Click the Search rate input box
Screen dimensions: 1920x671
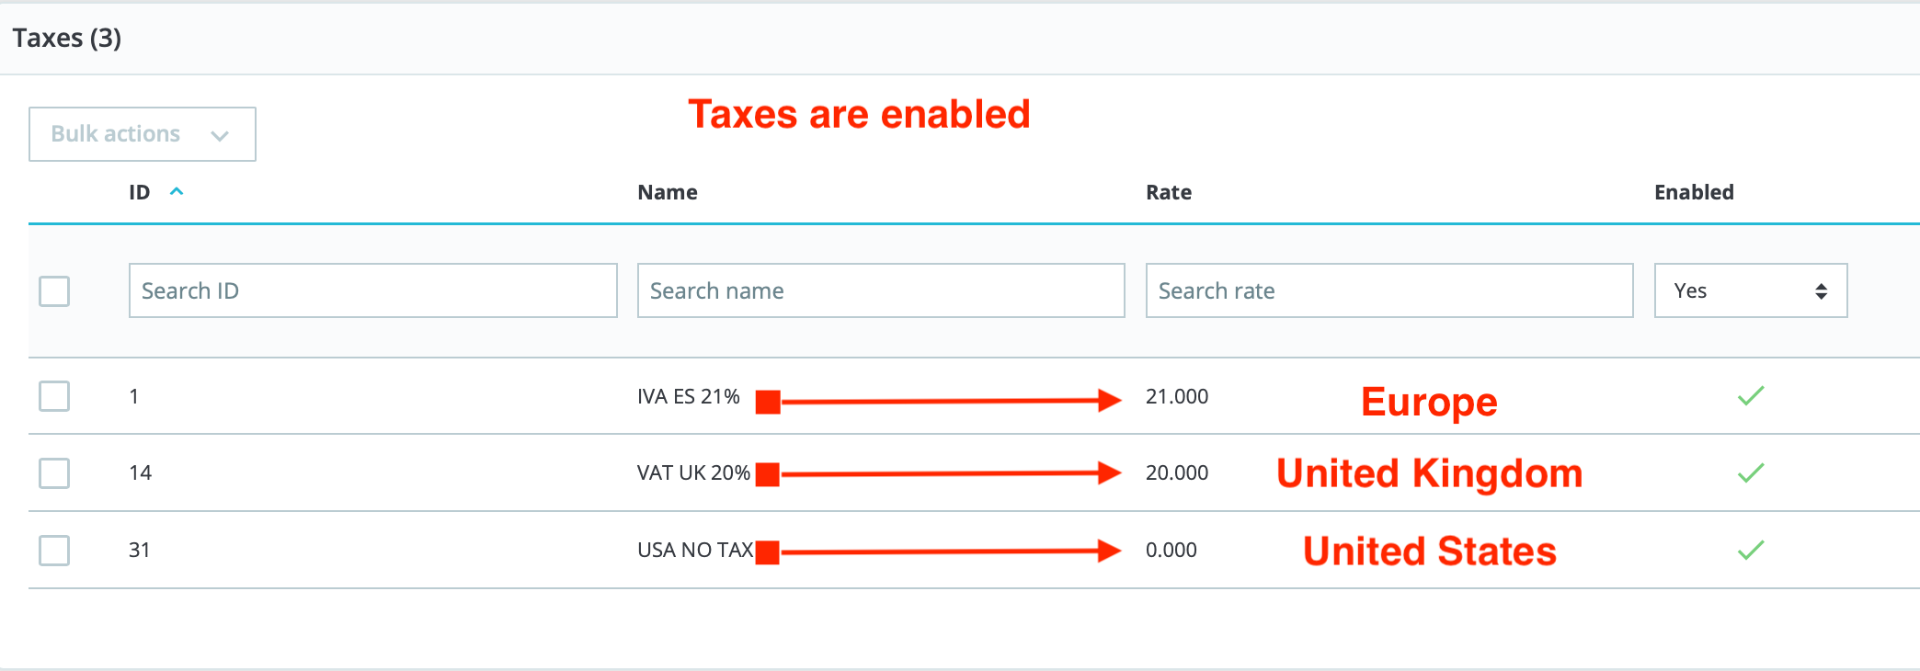pyautogui.click(x=1388, y=291)
